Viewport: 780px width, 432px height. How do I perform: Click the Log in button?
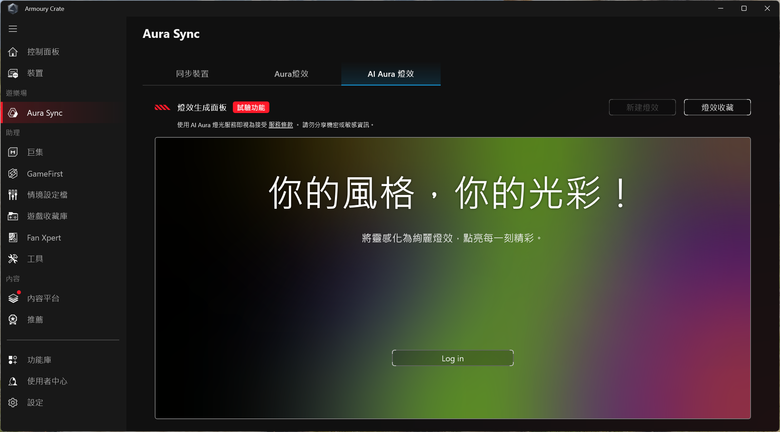click(x=453, y=358)
